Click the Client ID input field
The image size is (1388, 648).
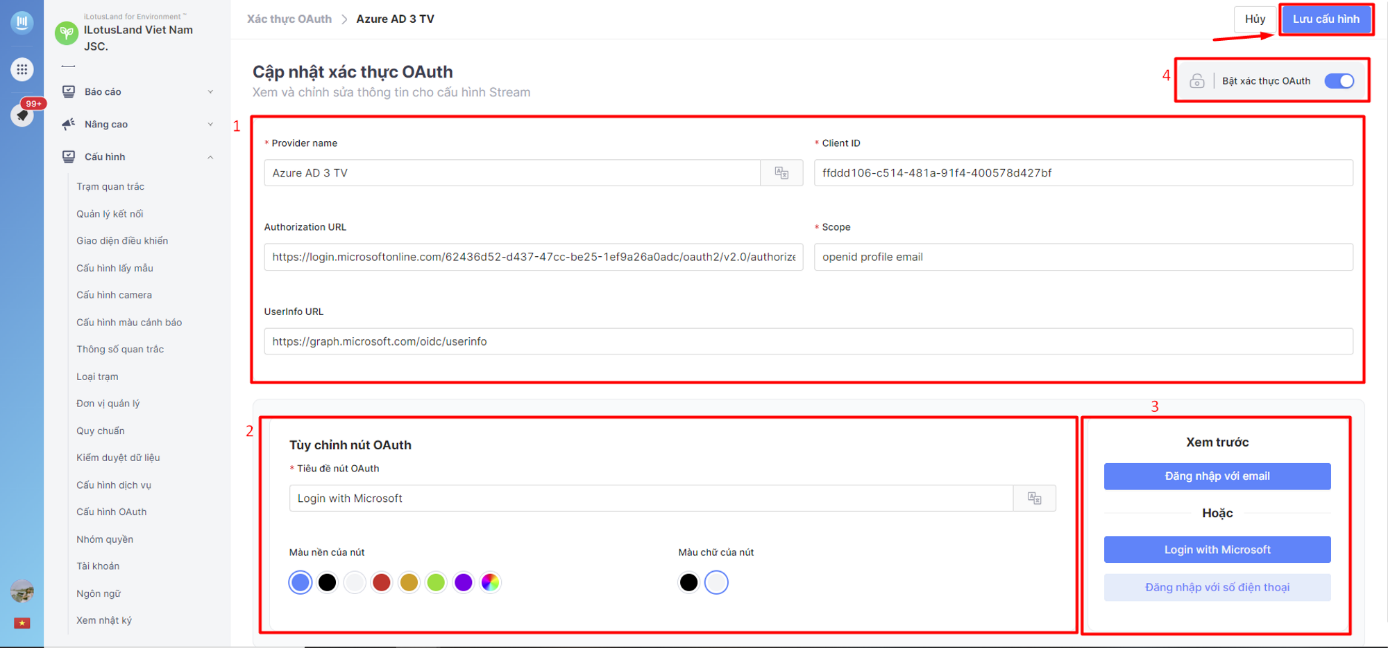pyautogui.click(x=1083, y=173)
